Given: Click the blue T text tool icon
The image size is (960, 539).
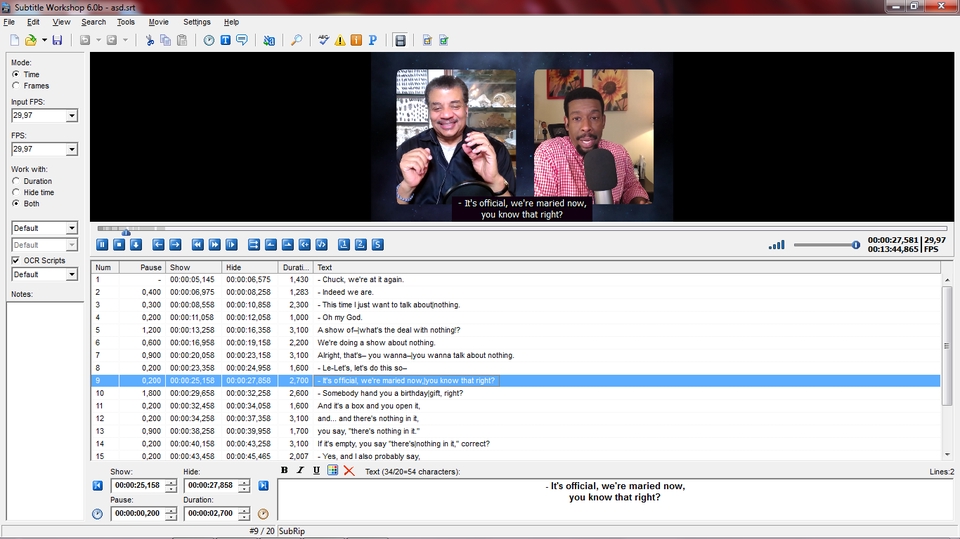Looking at the screenshot, I should 225,40.
